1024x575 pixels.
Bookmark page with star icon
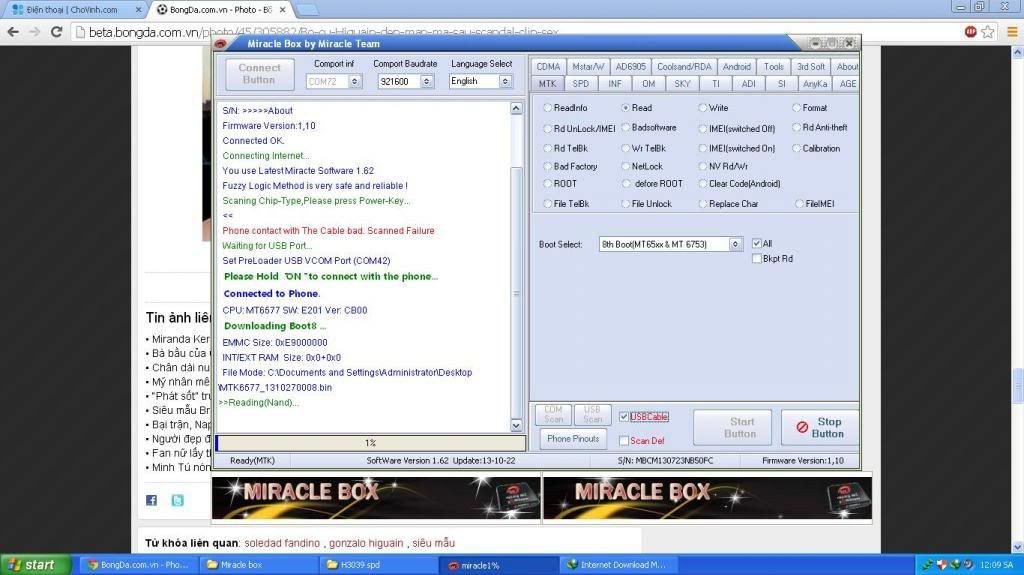989,31
